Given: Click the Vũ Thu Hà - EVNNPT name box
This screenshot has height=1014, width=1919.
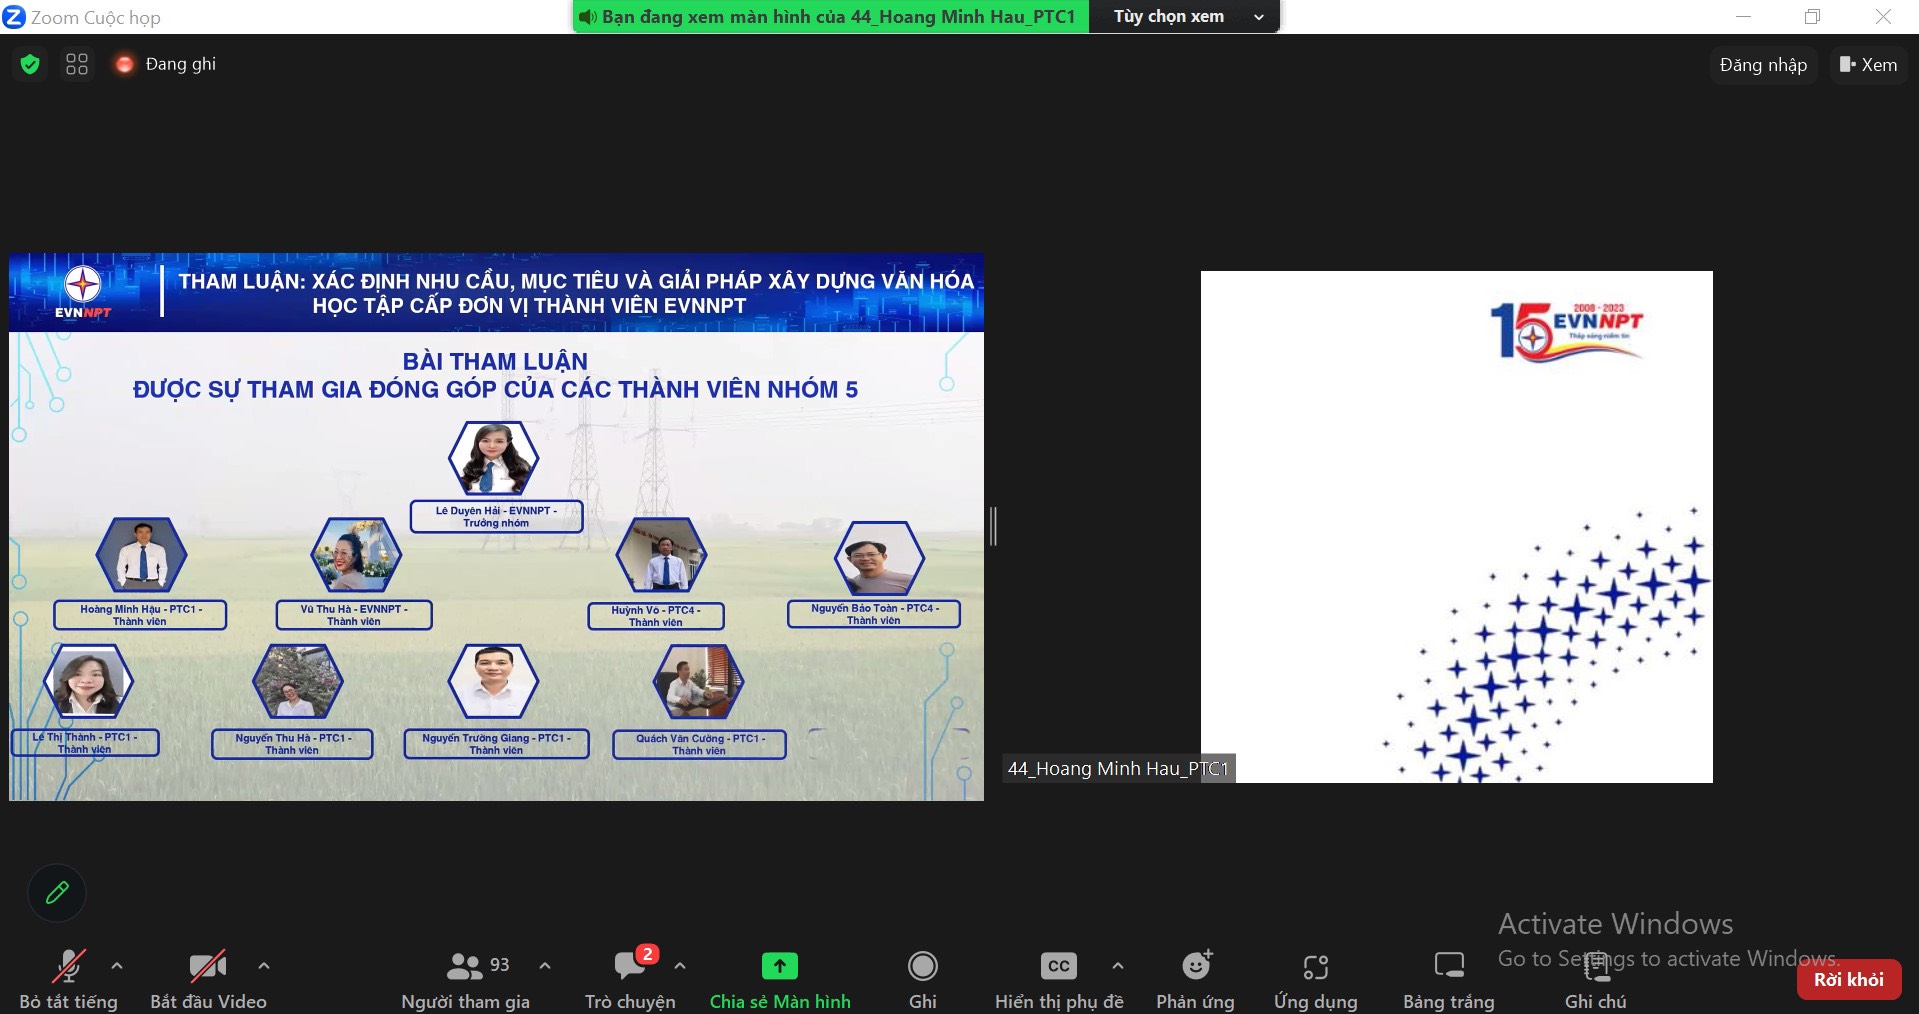Looking at the screenshot, I should [x=354, y=615].
